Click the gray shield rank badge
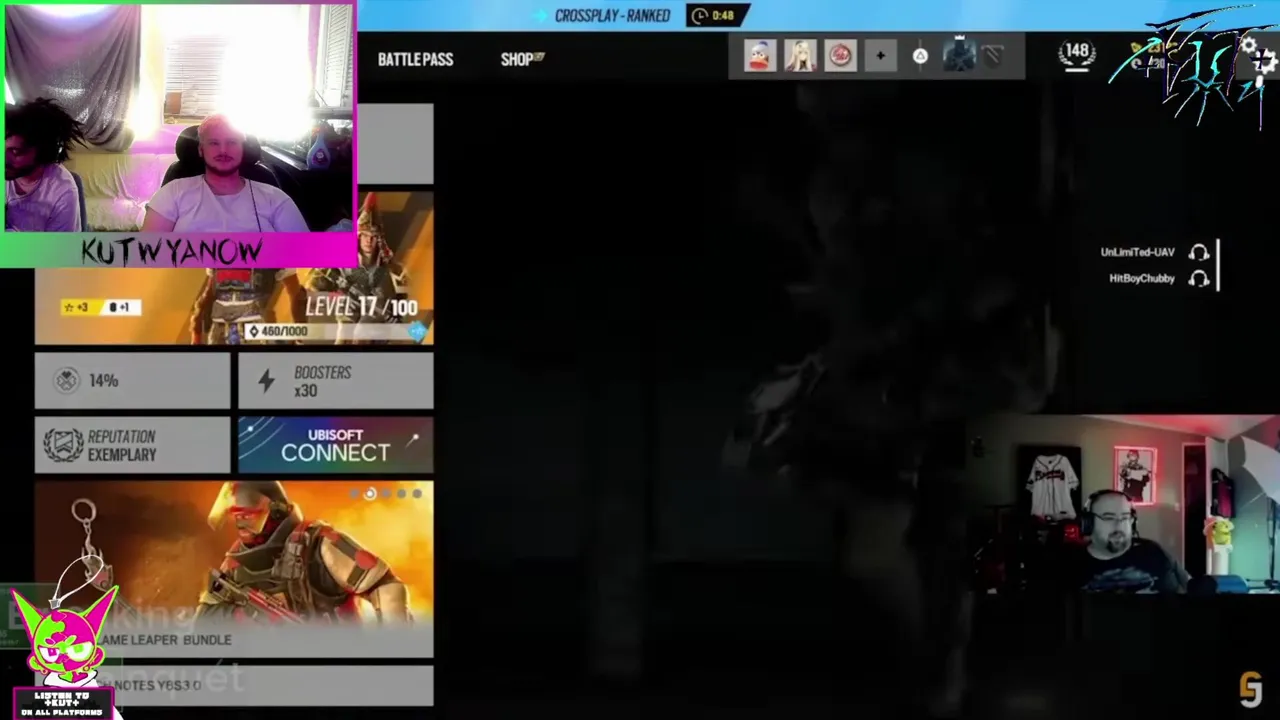 (992, 57)
